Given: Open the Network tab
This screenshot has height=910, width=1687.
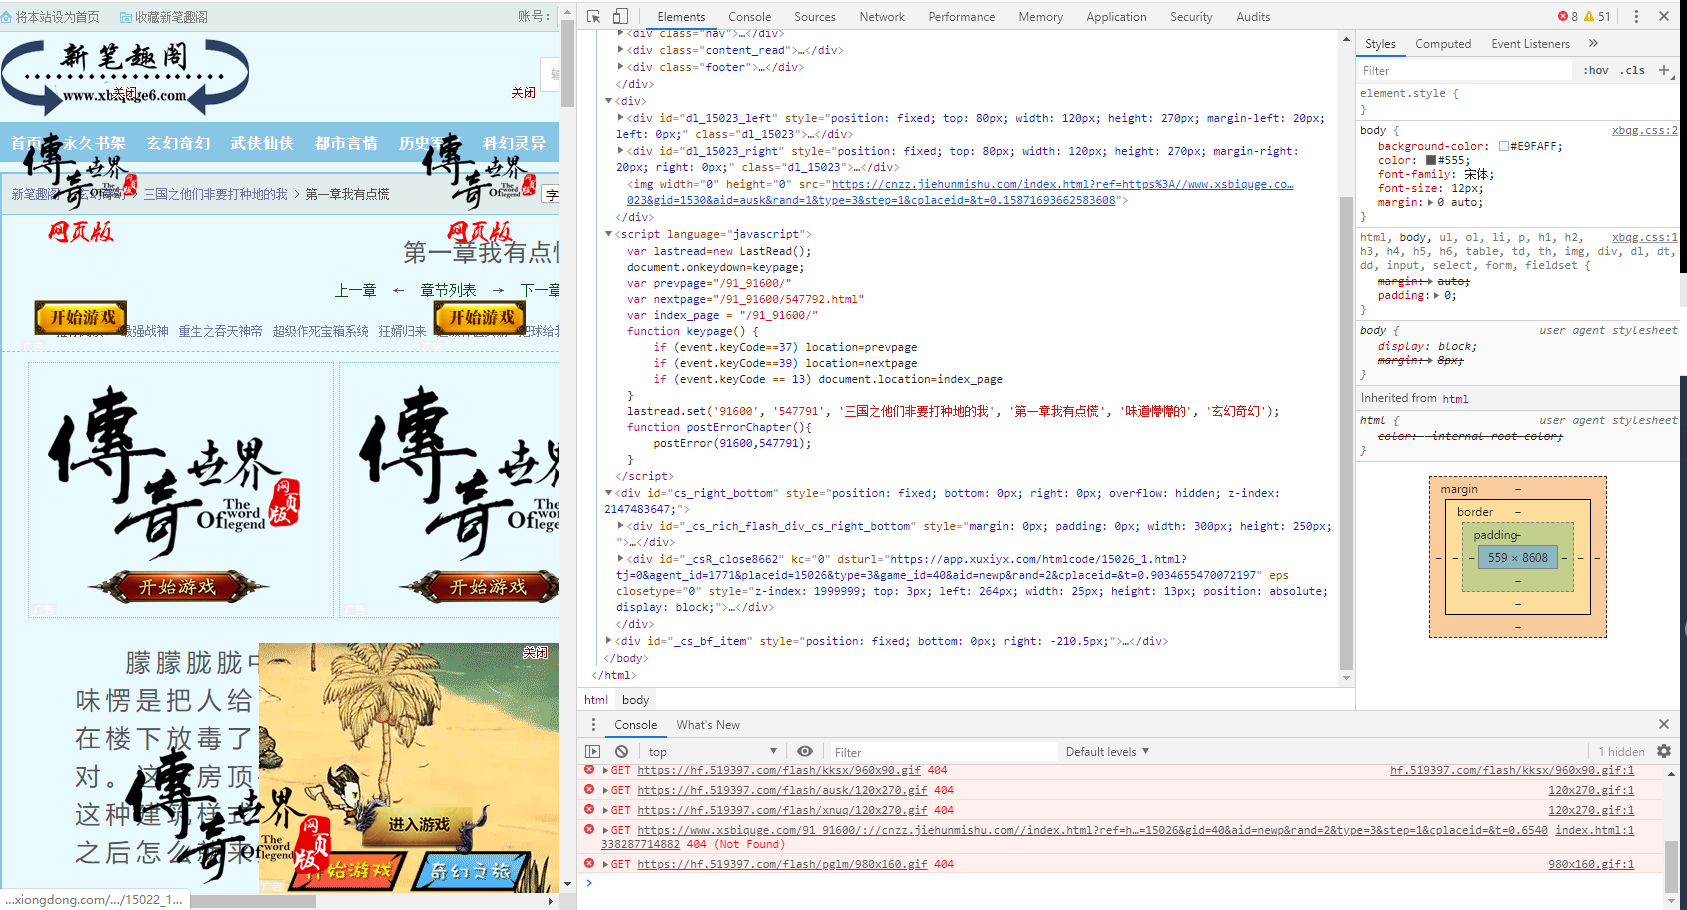Looking at the screenshot, I should click(881, 16).
